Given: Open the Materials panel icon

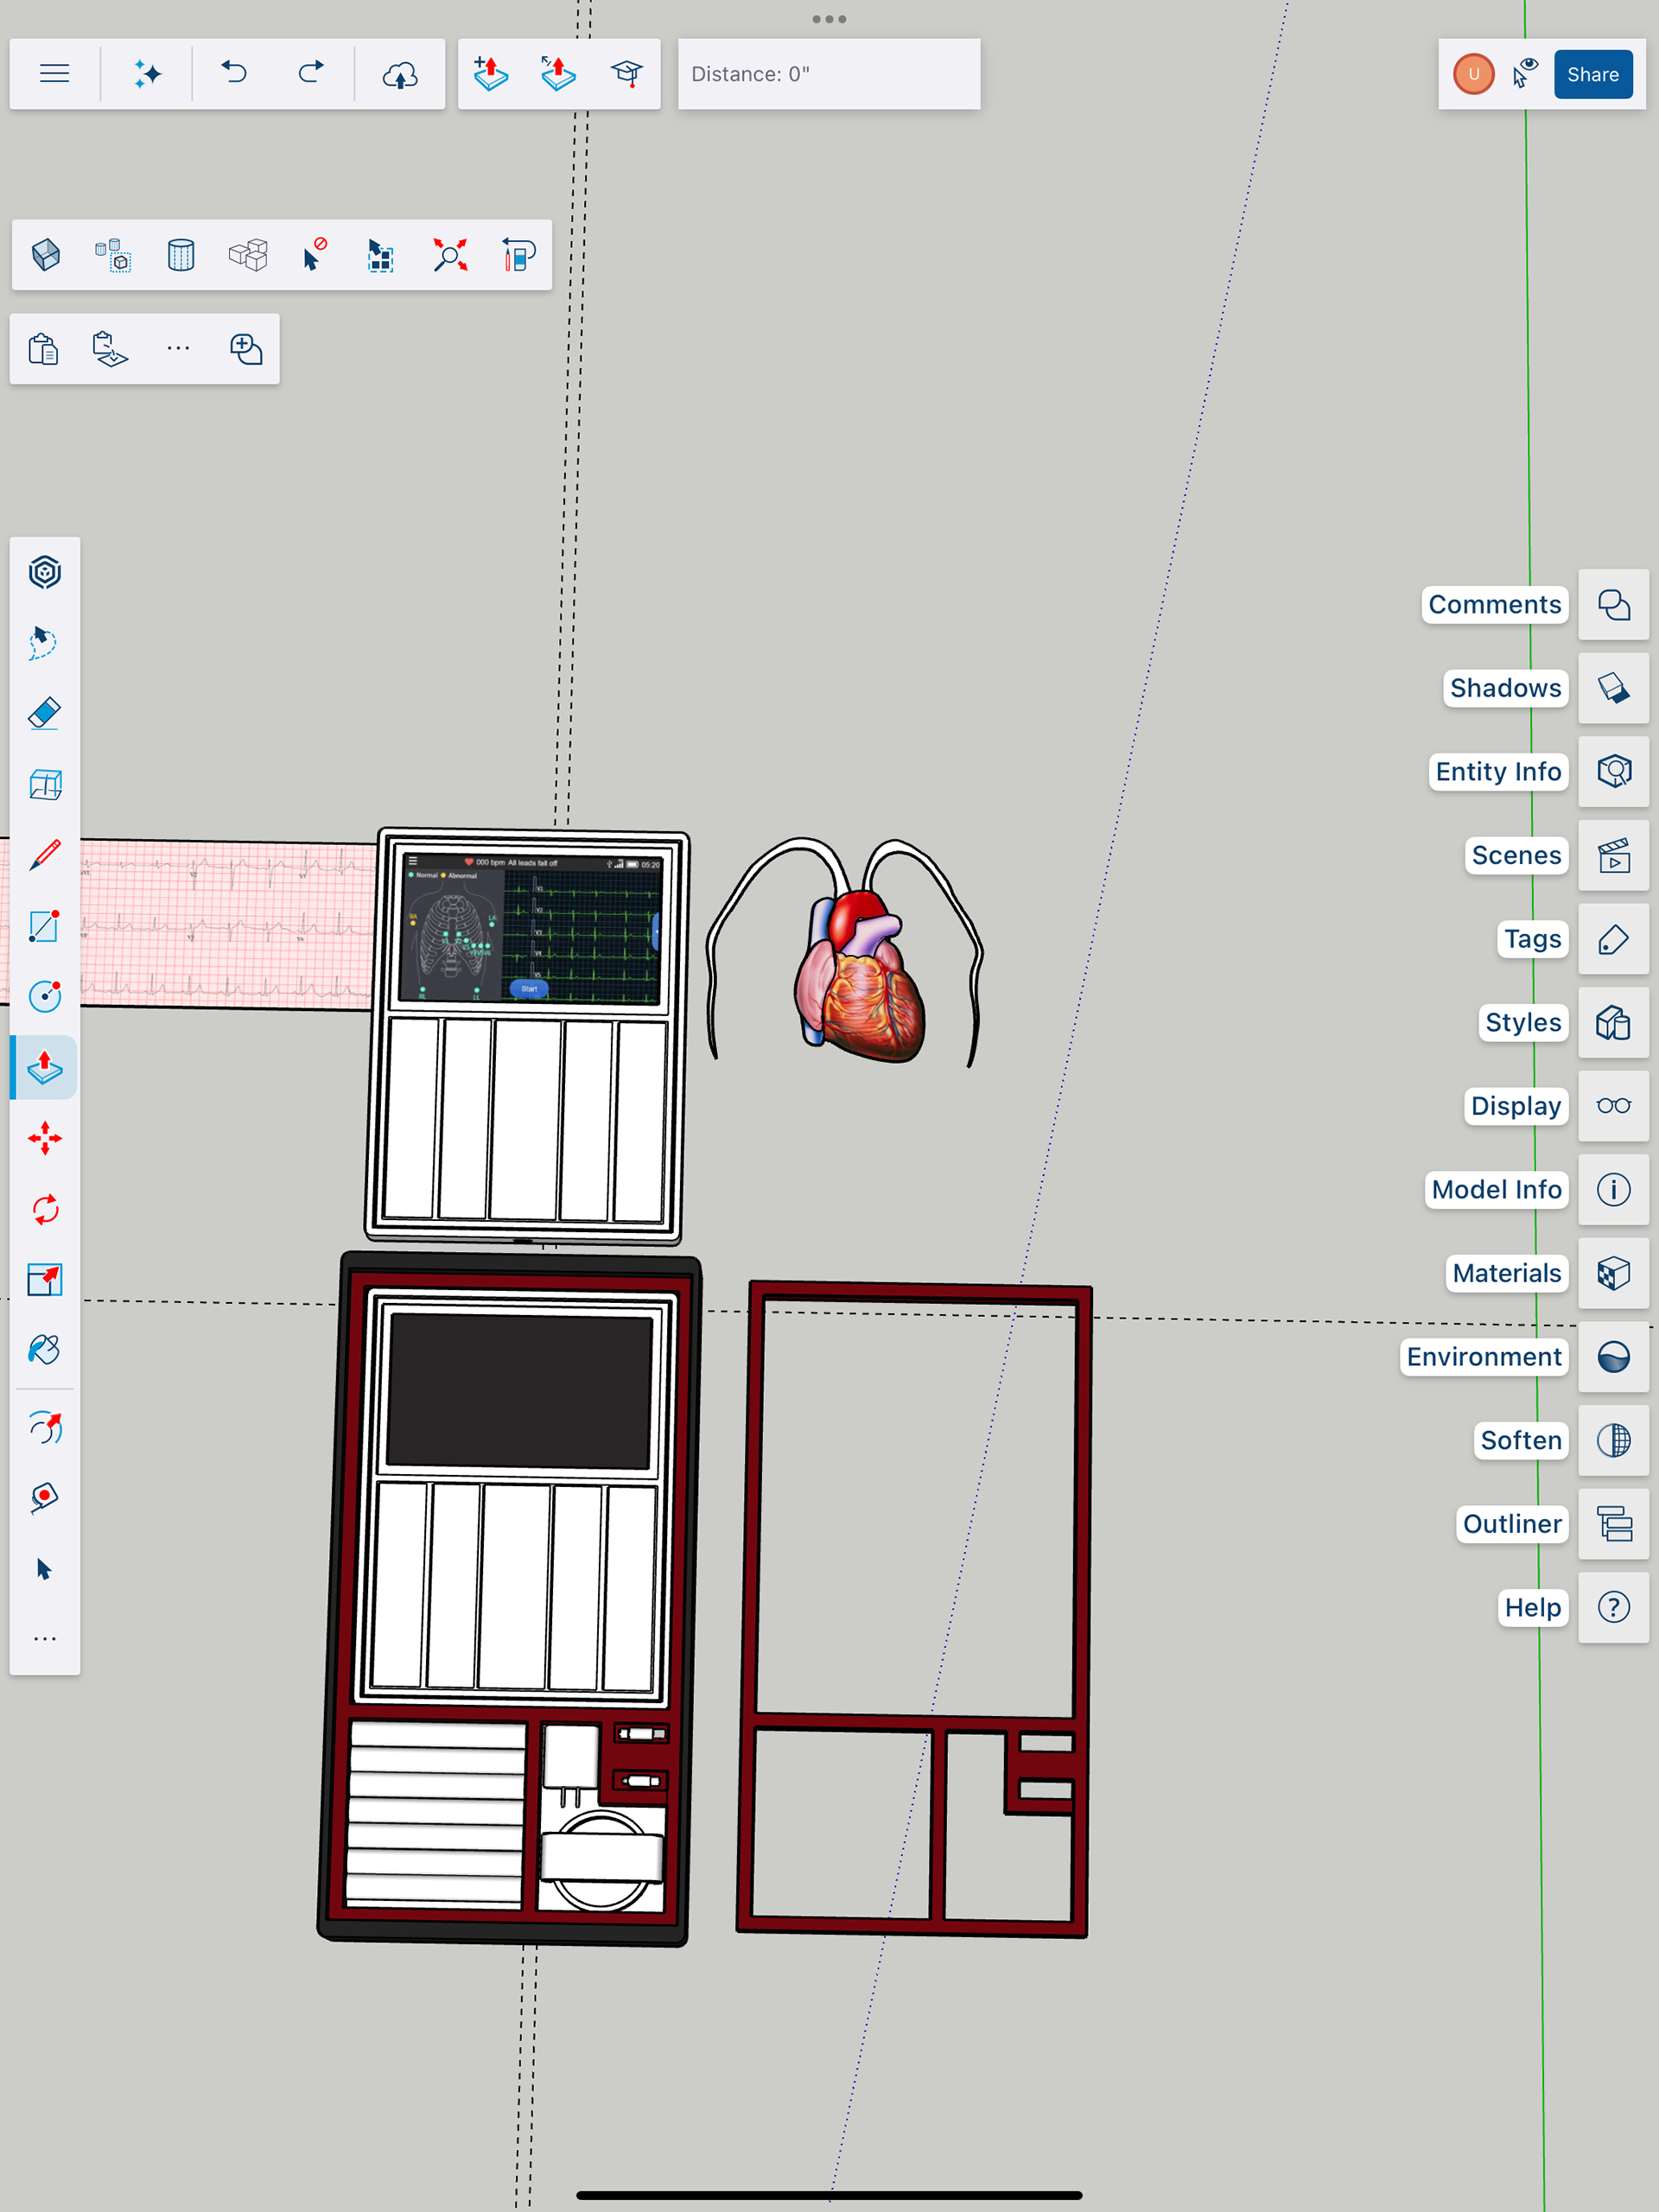Looking at the screenshot, I should click(1612, 1273).
